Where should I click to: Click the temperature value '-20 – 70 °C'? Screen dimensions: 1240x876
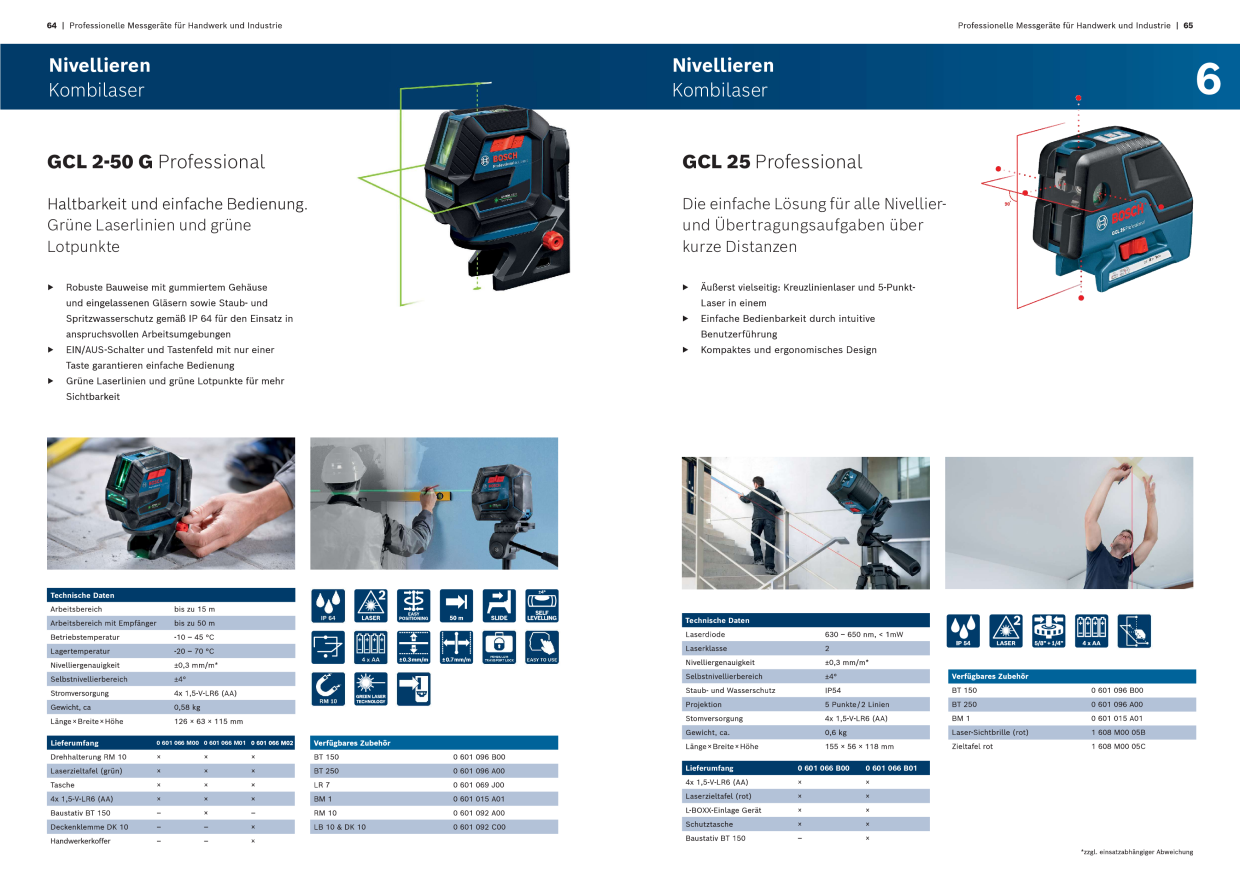pyautogui.click(x=194, y=651)
